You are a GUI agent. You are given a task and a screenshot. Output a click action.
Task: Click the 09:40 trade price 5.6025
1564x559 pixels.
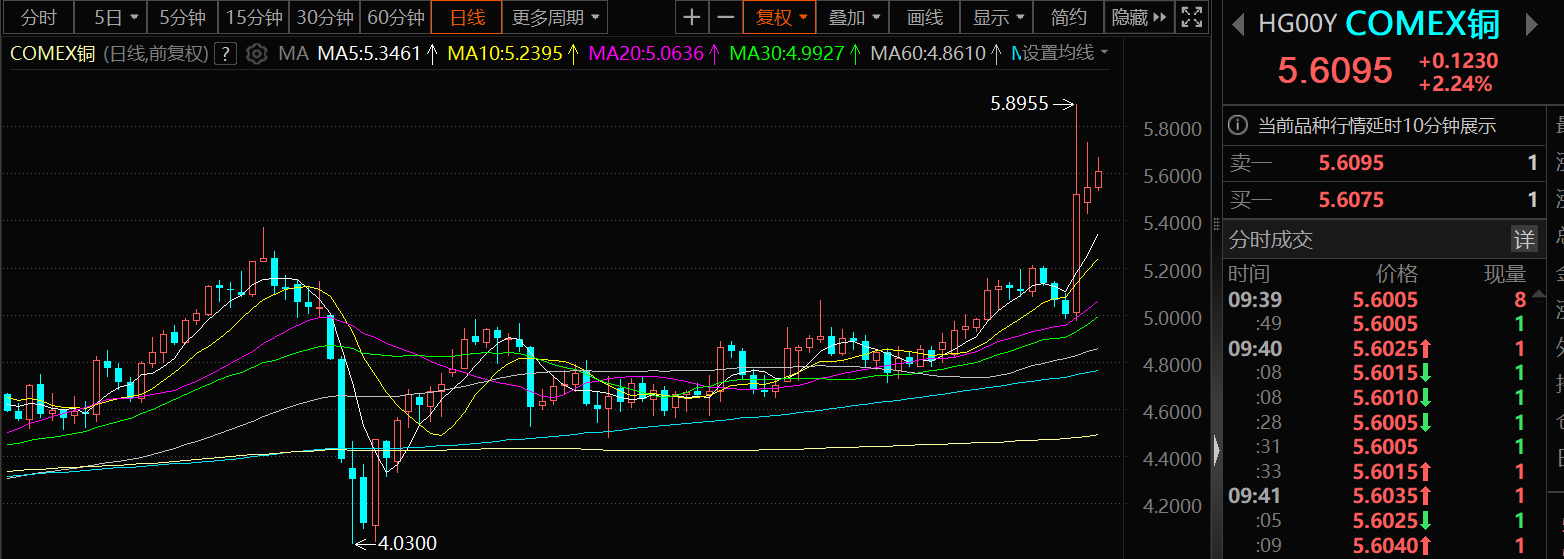1385,348
